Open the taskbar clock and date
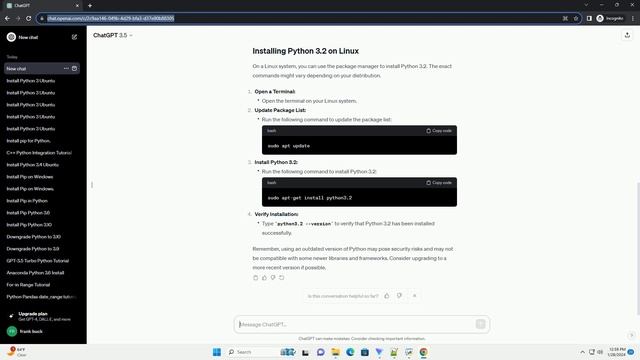The width and height of the screenshot is (640, 360). coord(616,352)
